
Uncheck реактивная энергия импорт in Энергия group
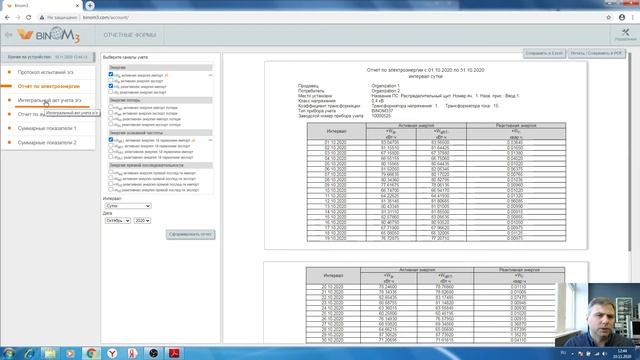click(x=111, y=86)
